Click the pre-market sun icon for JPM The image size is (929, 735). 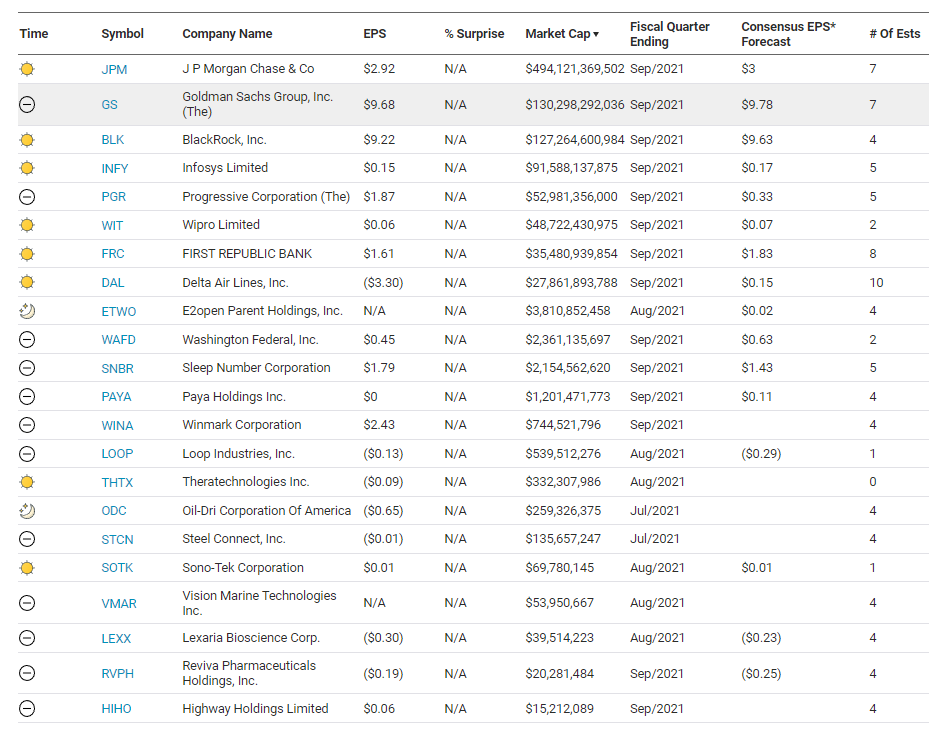(27, 69)
